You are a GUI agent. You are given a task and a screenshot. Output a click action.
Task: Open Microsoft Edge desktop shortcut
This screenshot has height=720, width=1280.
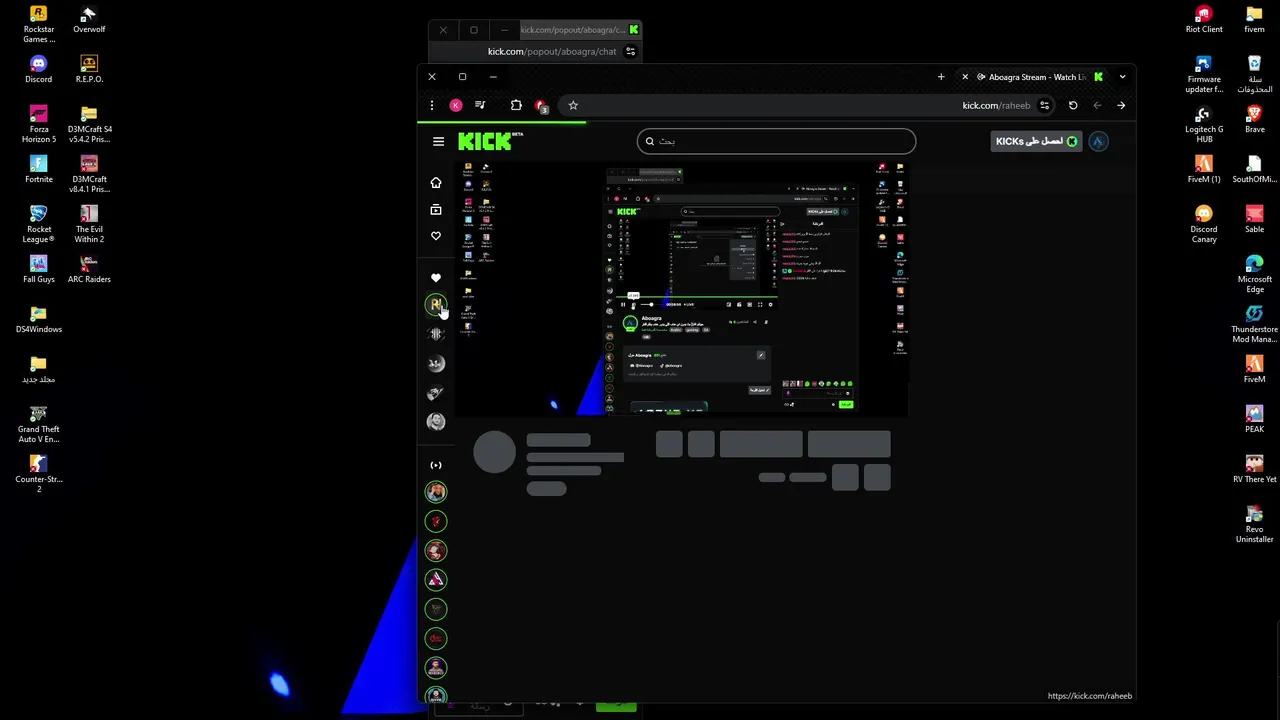click(1254, 275)
